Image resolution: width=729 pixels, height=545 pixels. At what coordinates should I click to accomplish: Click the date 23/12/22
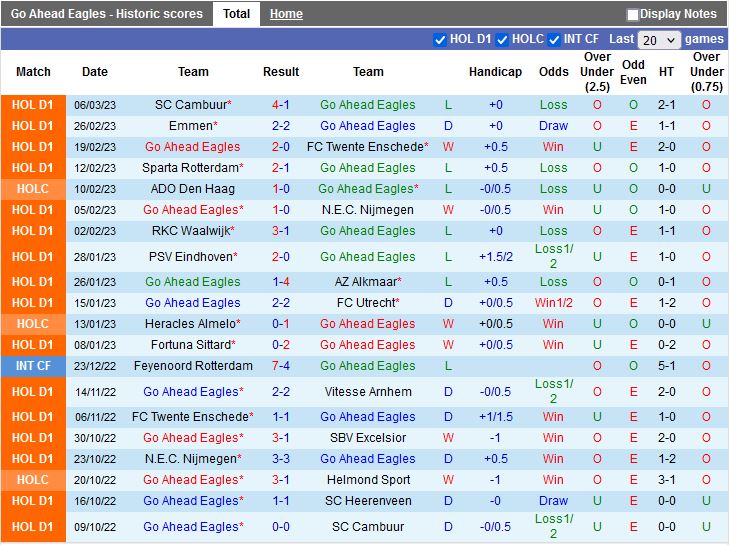pos(95,366)
